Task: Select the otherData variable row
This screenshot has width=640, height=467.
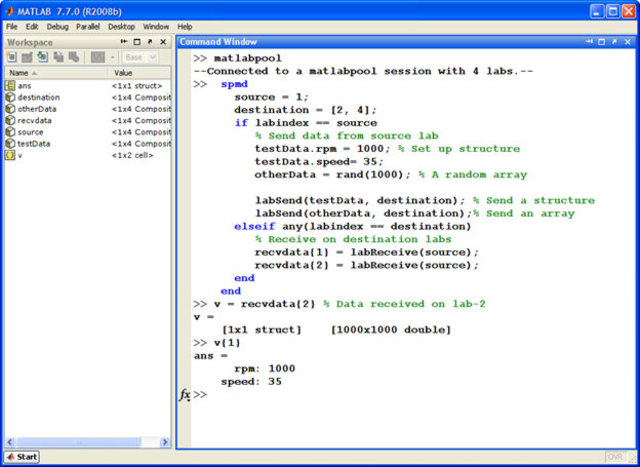Action: [x=87, y=109]
